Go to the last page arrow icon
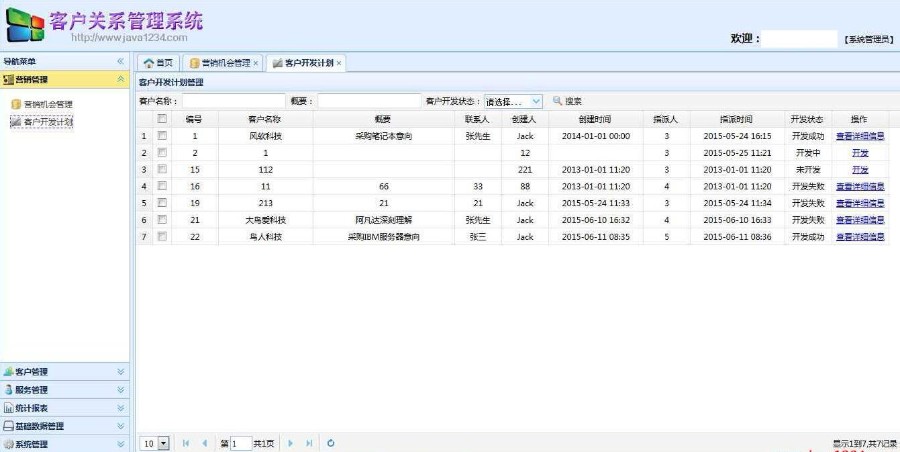The image size is (900, 452). (309, 442)
